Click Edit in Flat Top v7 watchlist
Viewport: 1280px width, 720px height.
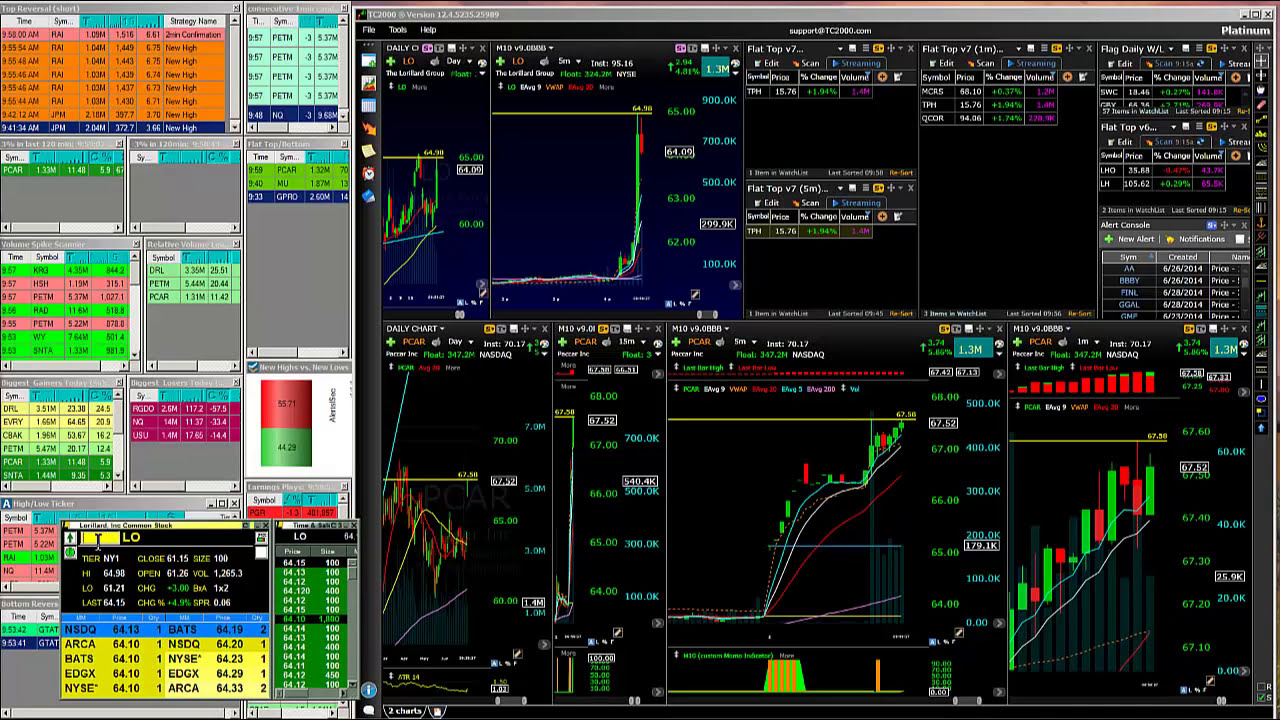tap(767, 63)
